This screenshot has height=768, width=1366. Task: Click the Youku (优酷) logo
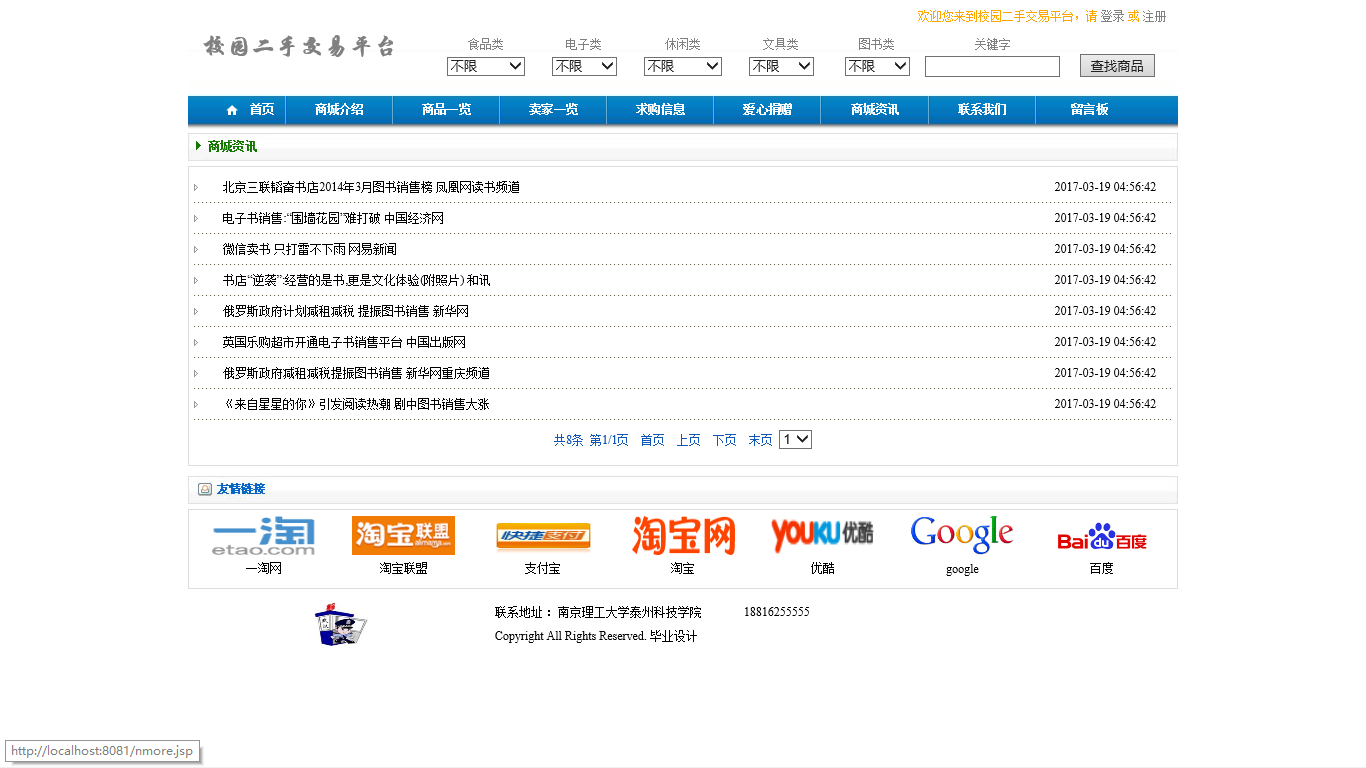822,535
